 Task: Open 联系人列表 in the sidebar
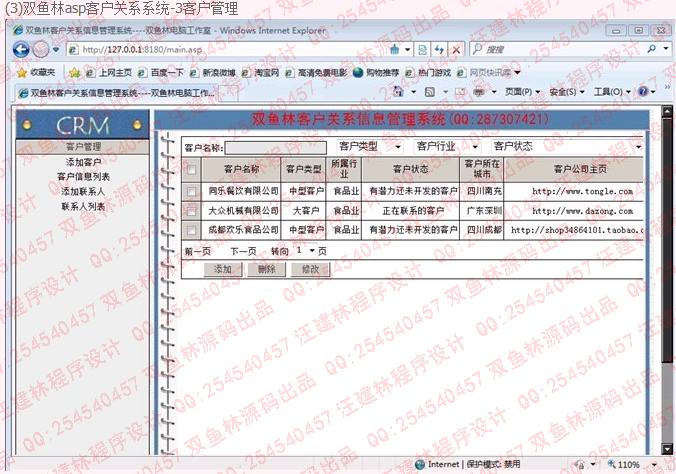click(x=83, y=207)
